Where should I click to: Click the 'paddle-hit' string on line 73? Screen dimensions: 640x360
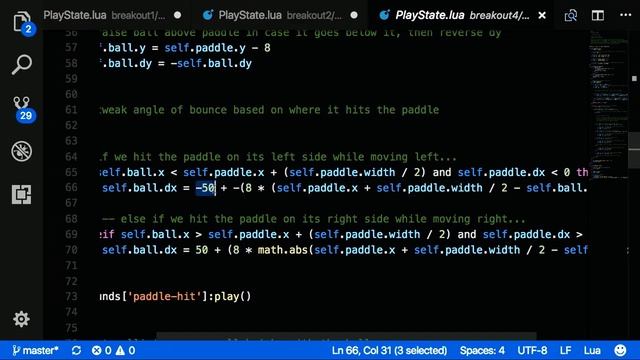tap(164, 296)
